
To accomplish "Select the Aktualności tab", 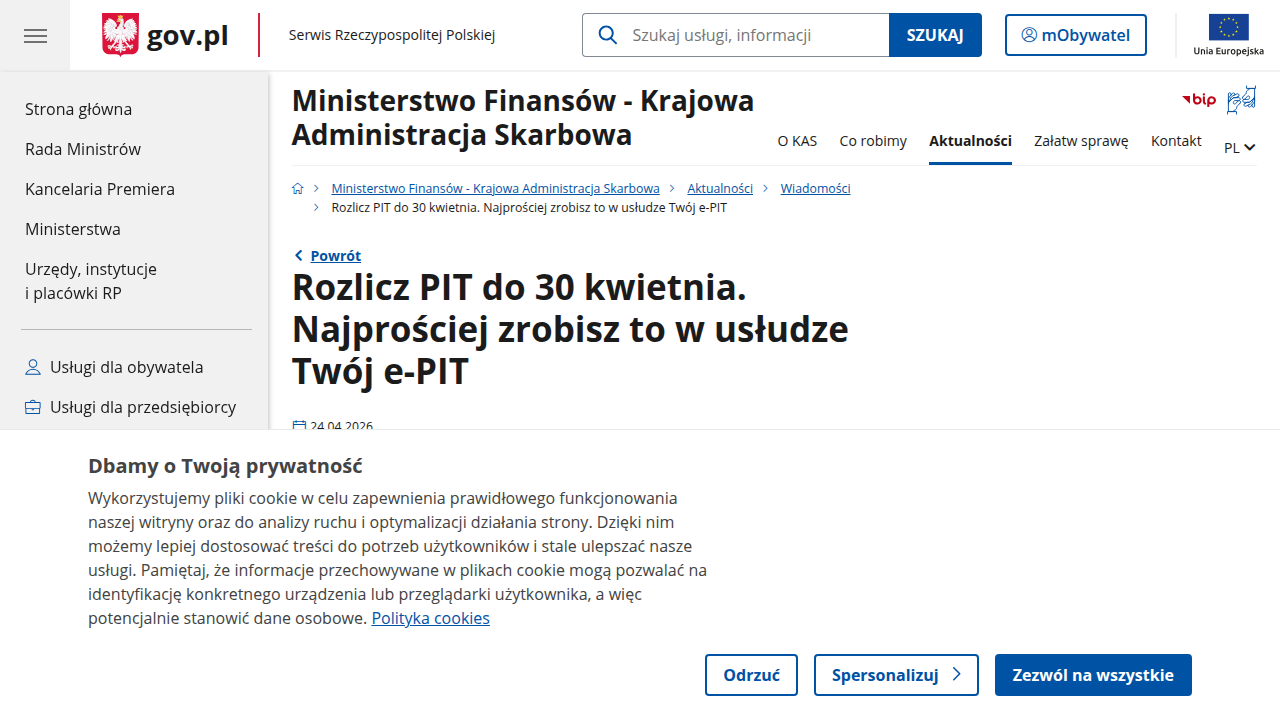I will click(x=970, y=141).
